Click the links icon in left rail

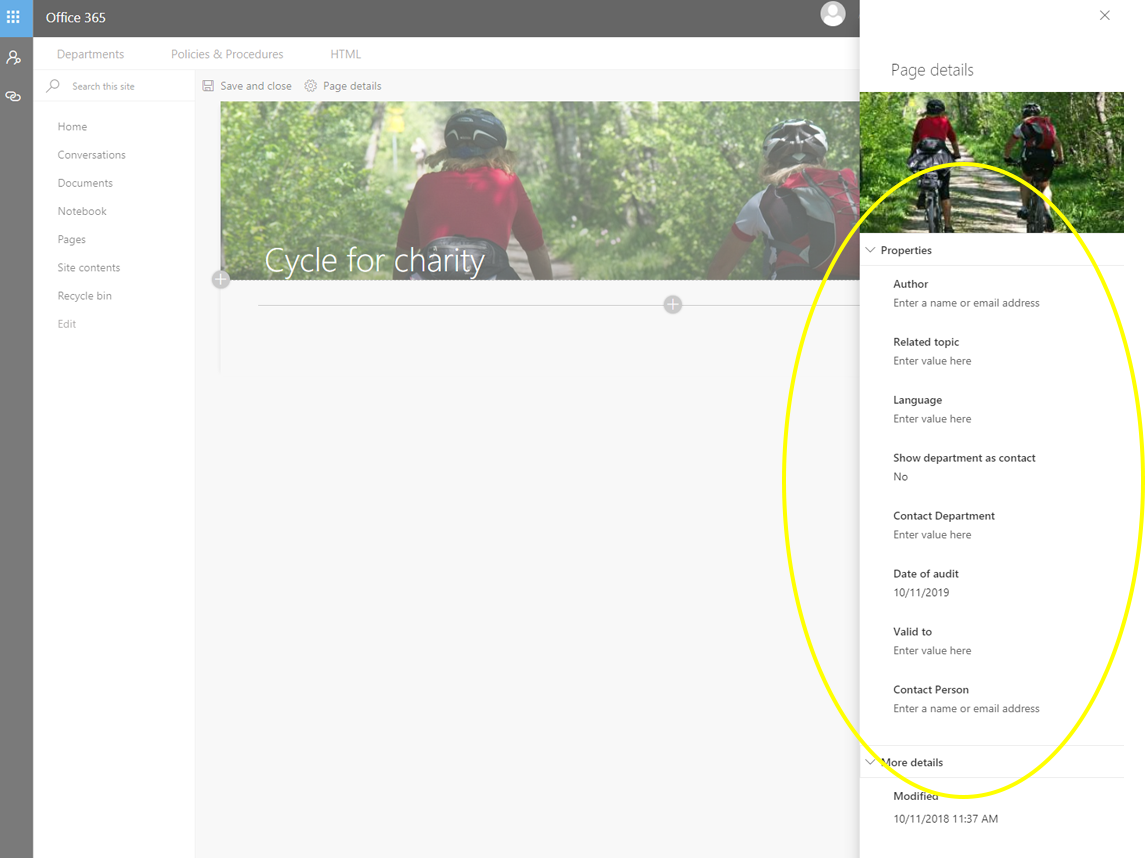(13, 96)
